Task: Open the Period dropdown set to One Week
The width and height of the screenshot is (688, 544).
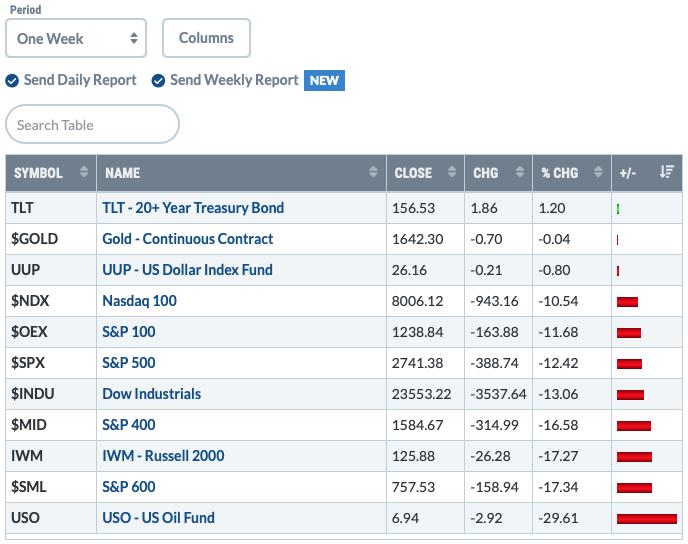Action: [x=76, y=38]
